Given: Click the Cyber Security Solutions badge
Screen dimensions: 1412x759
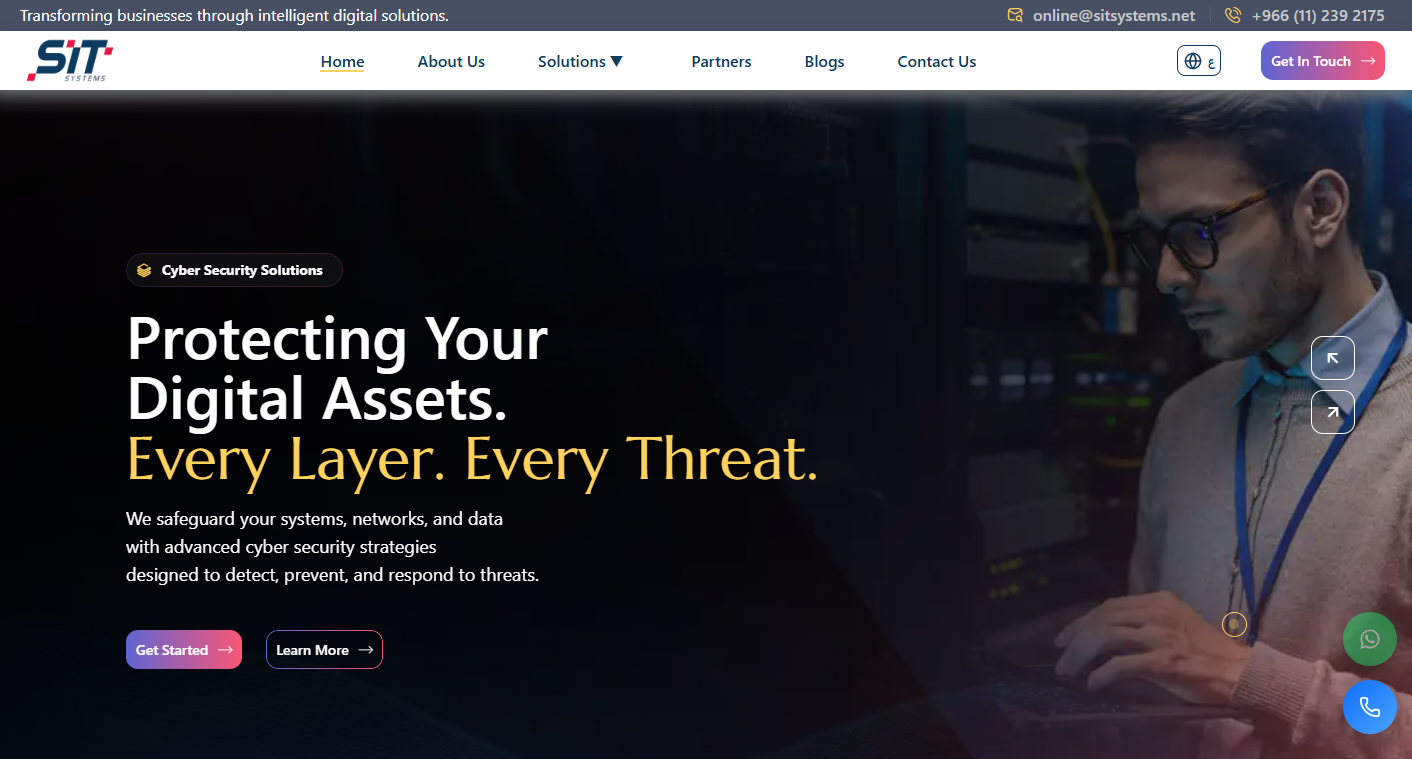Looking at the screenshot, I should point(234,270).
